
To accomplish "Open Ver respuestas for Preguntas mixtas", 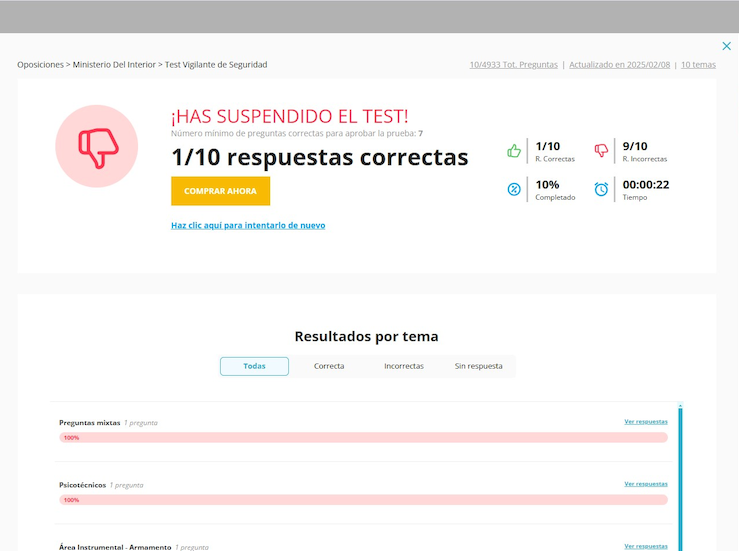I will point(646,421).
